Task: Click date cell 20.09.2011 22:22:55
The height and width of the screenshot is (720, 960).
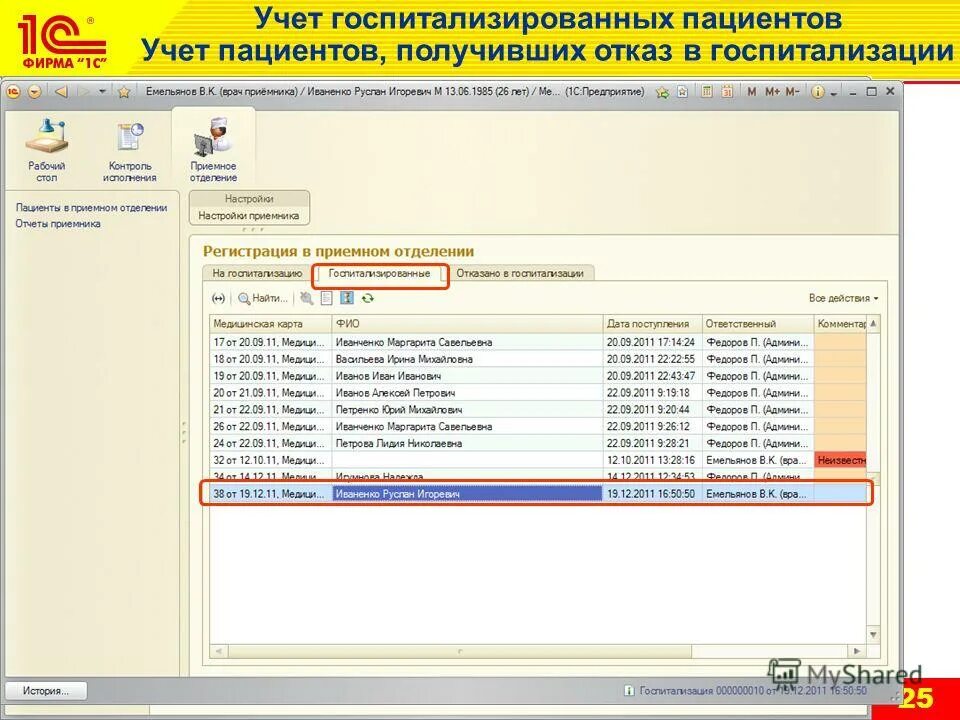Action: [x=652, y=359]
